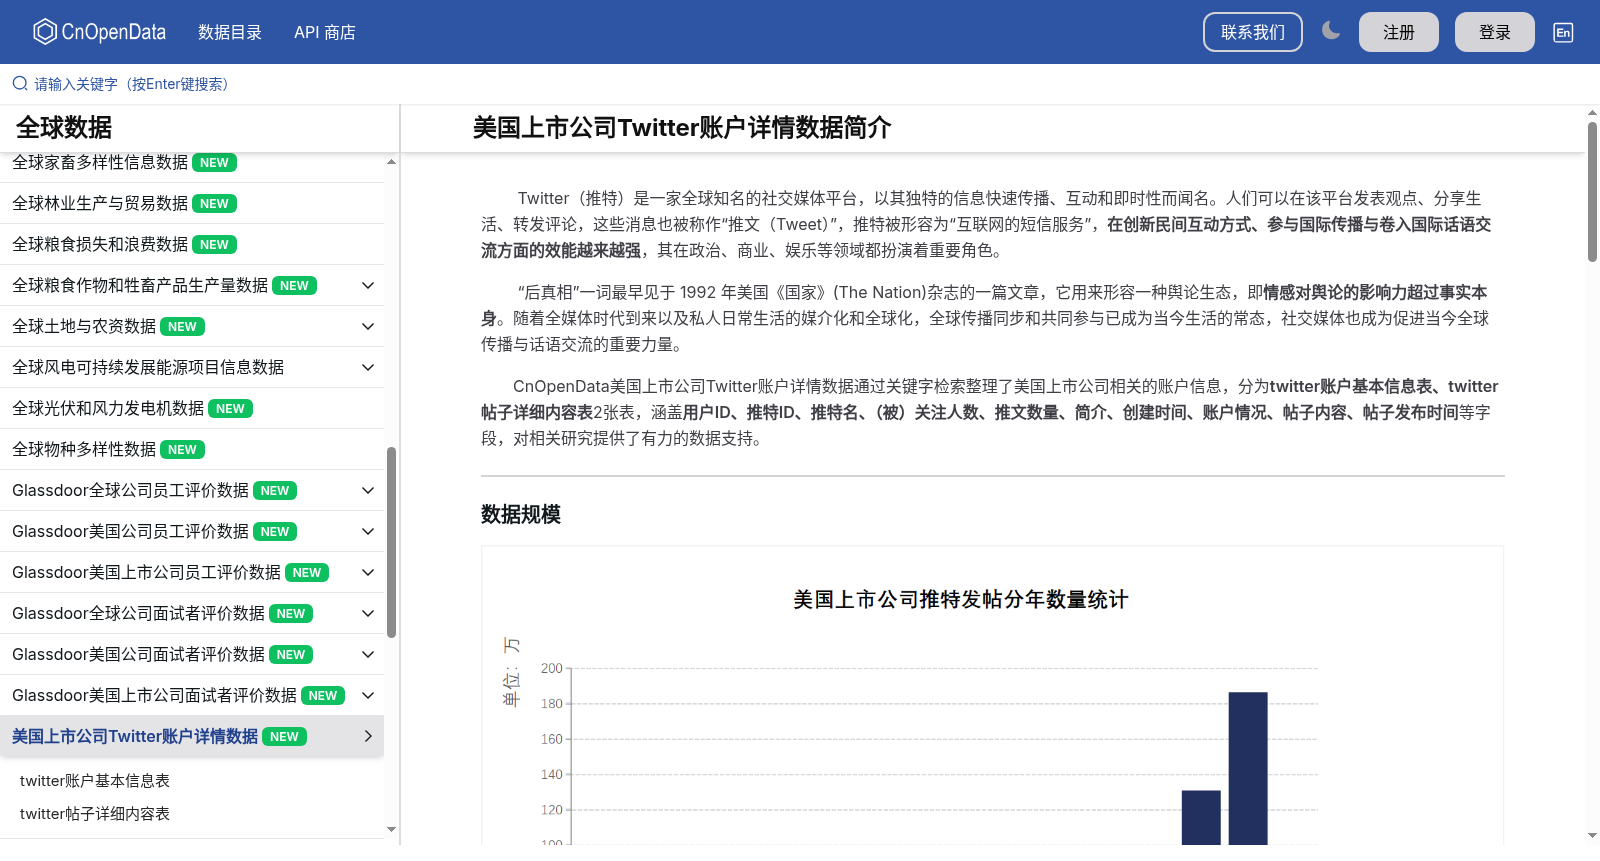This screenshot has height=861, width=1600.
Task: Click sidebar scrollbar down arrow
Action: [x=391, y=829]
